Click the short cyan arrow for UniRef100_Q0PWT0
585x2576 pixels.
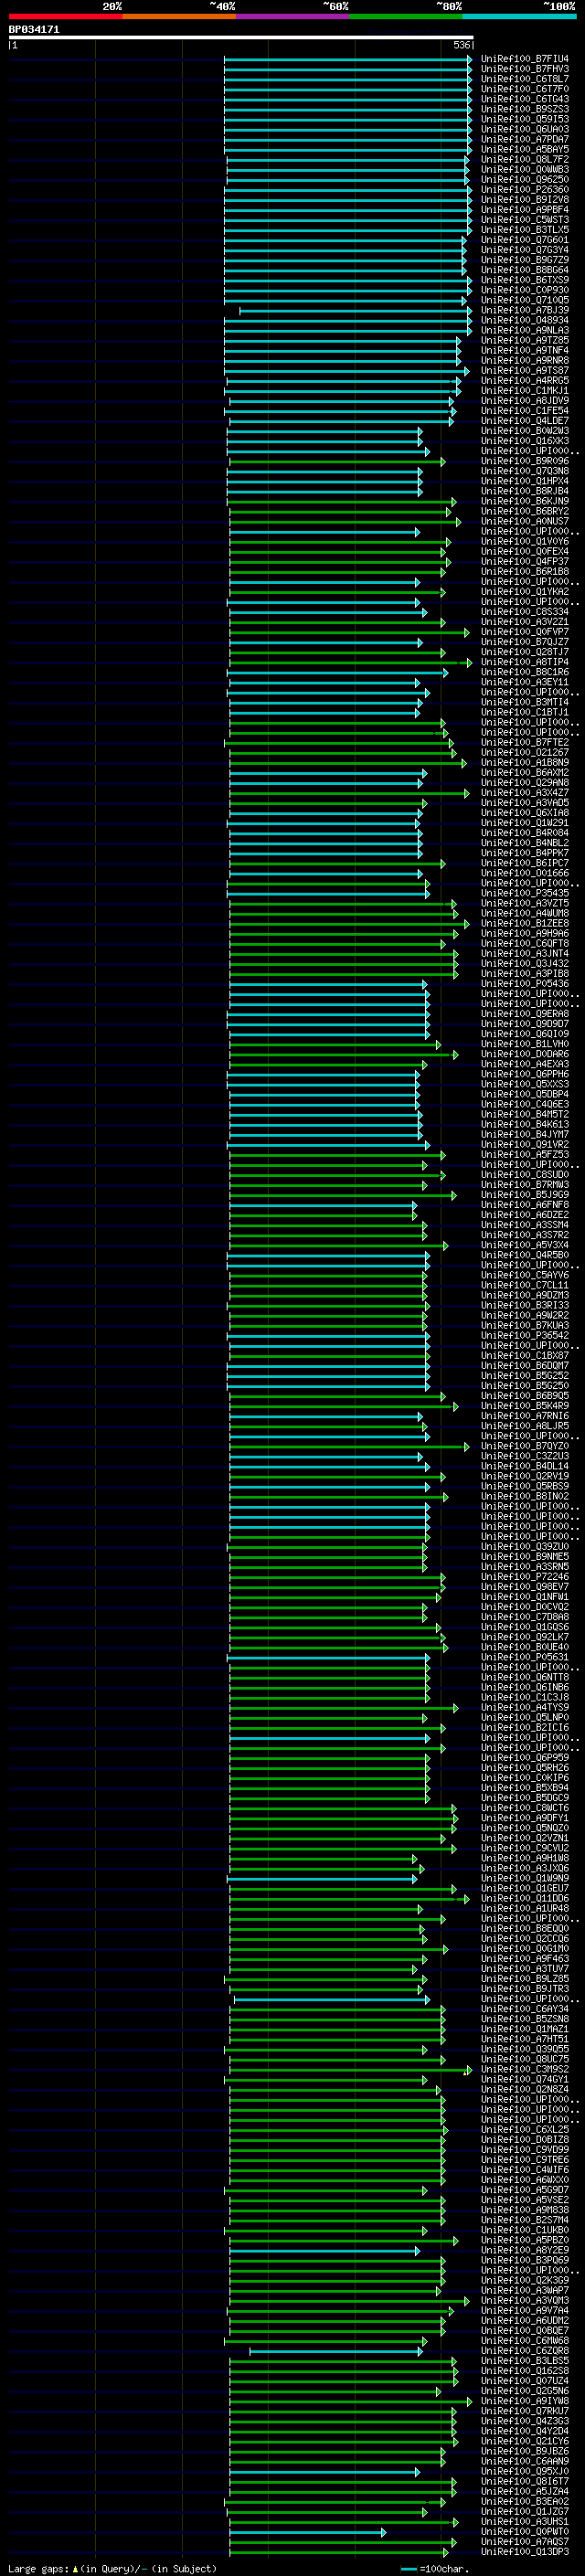point(307,2531)
